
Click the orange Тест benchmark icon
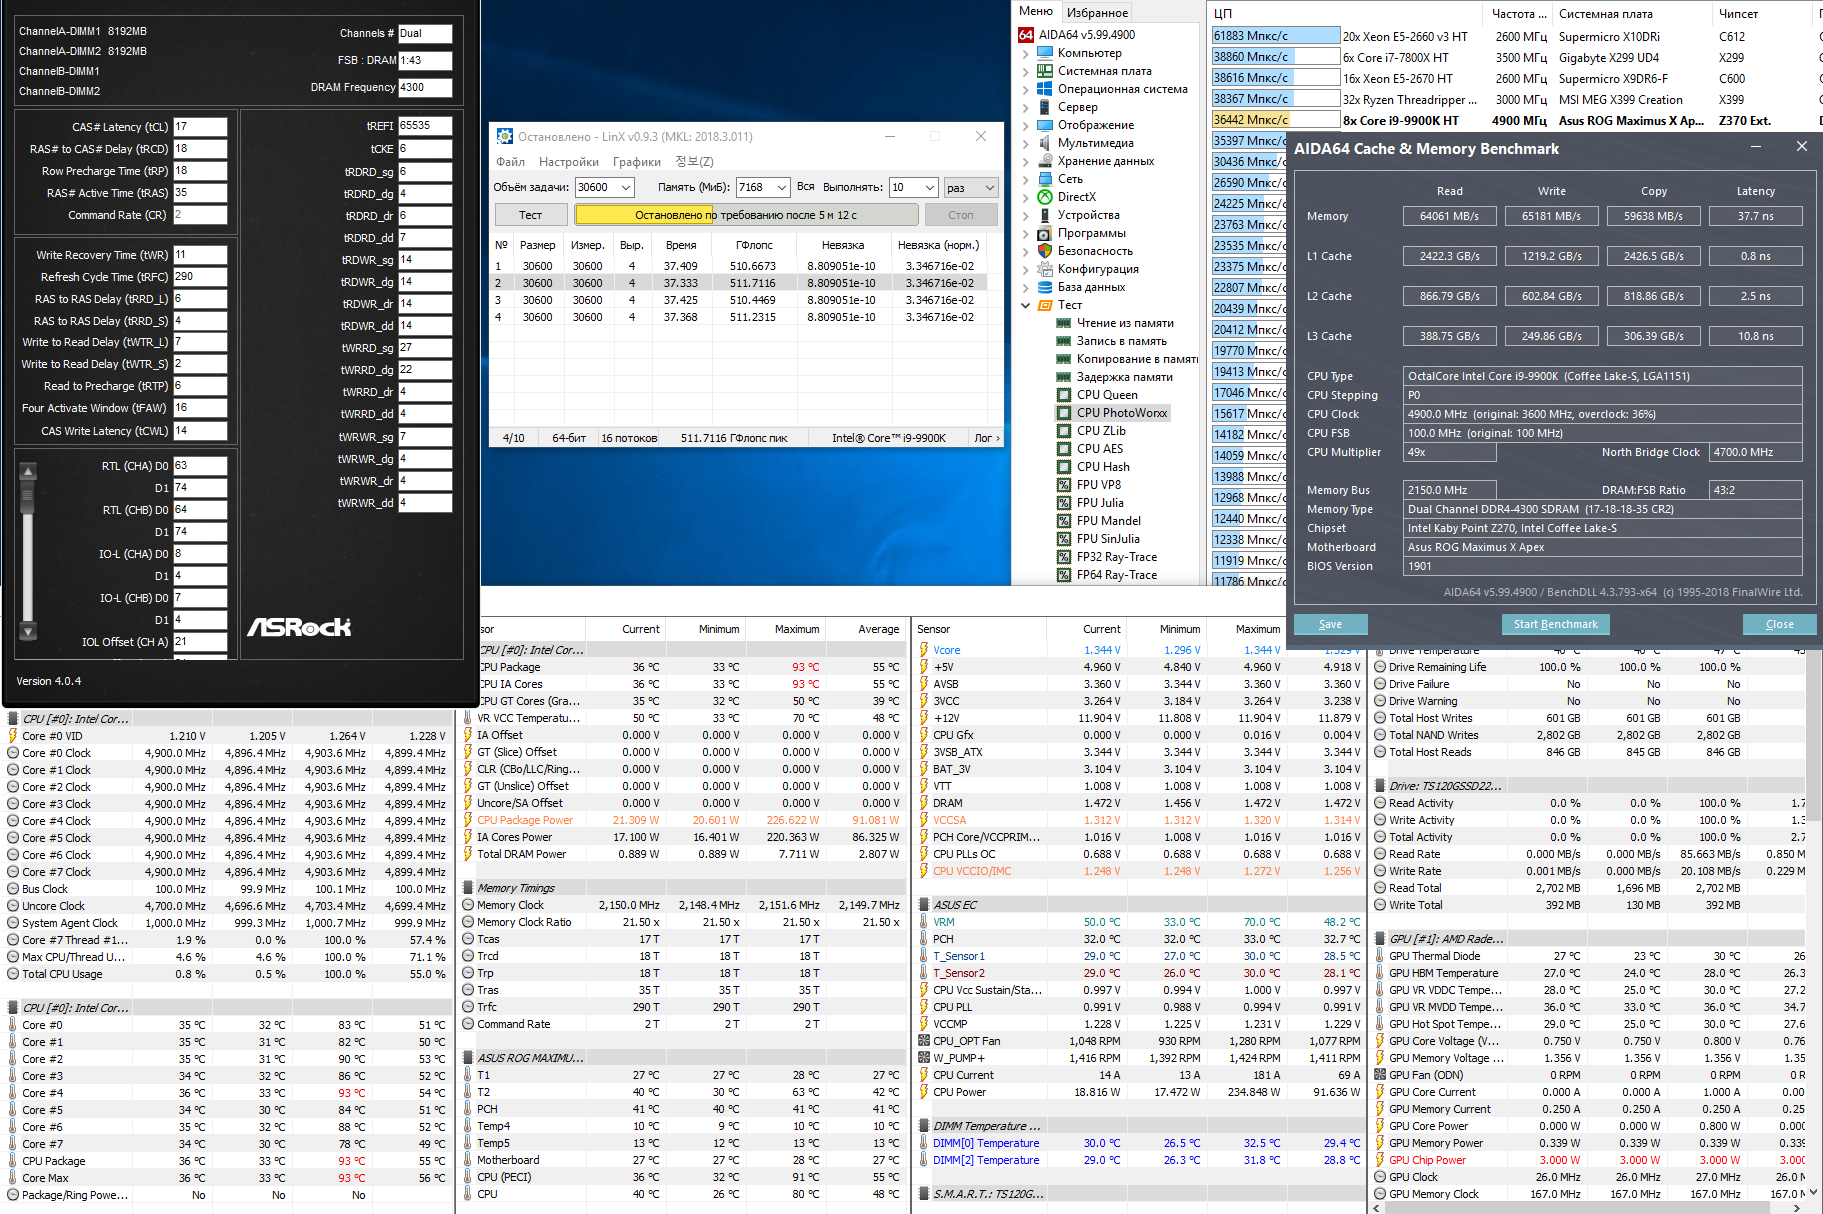tap(1045, 305)
